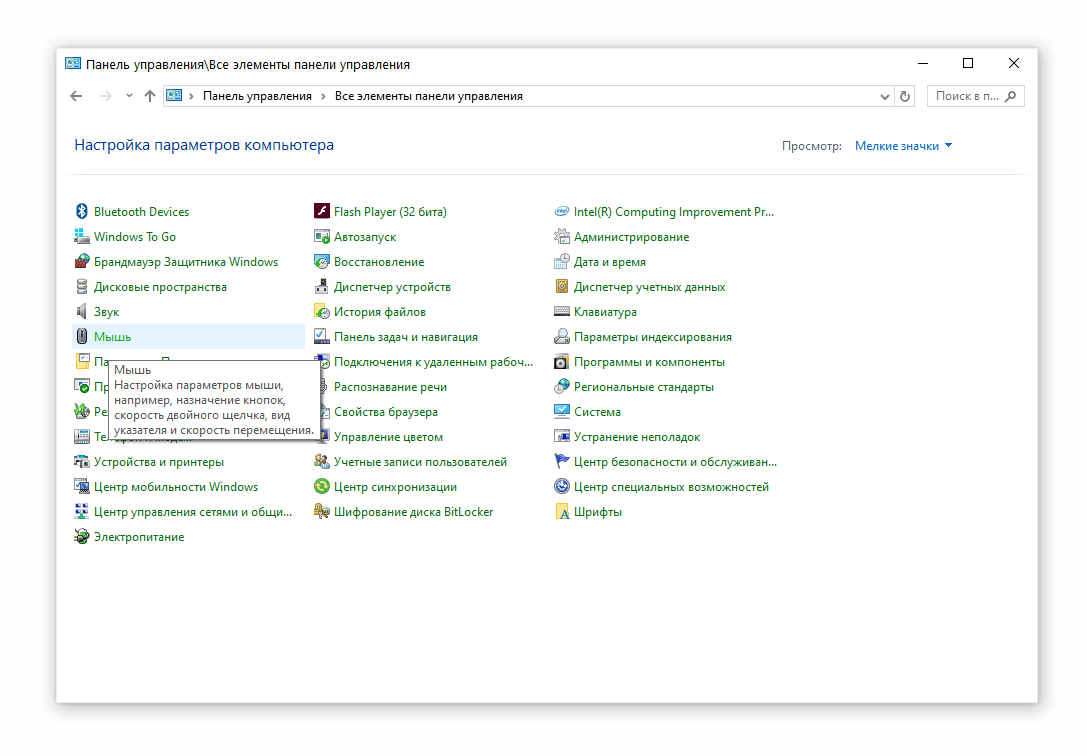Open Учетные записи пользователей icon

tap(322, 461)
